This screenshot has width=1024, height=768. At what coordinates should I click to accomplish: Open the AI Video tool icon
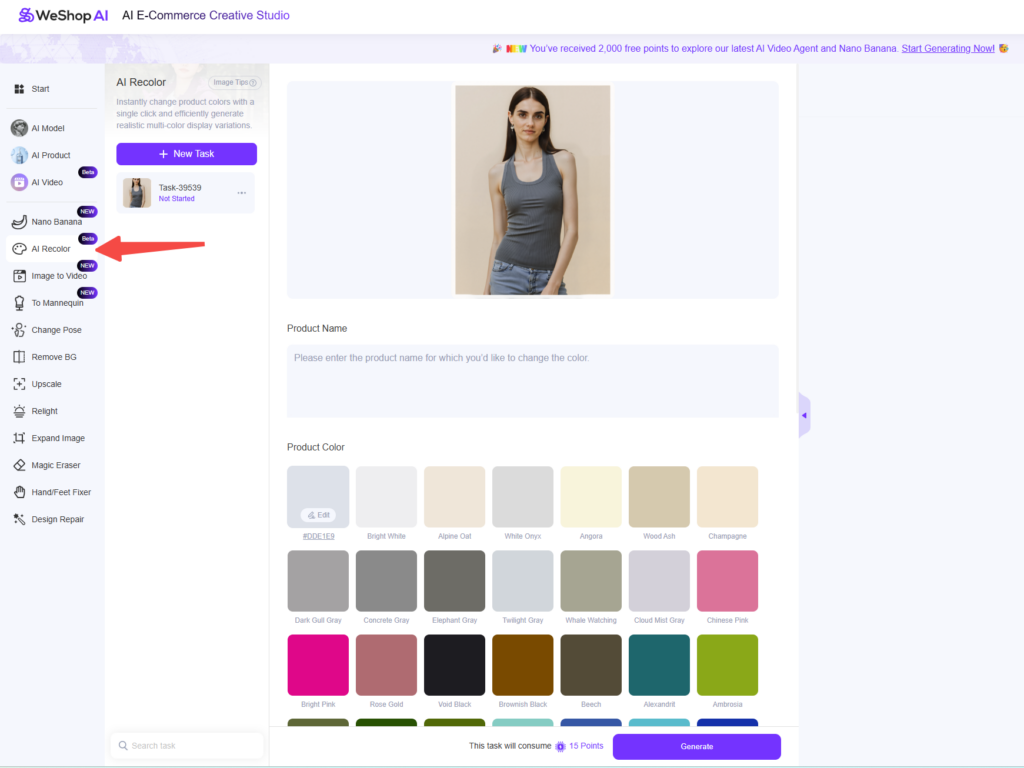coord(19,182)
